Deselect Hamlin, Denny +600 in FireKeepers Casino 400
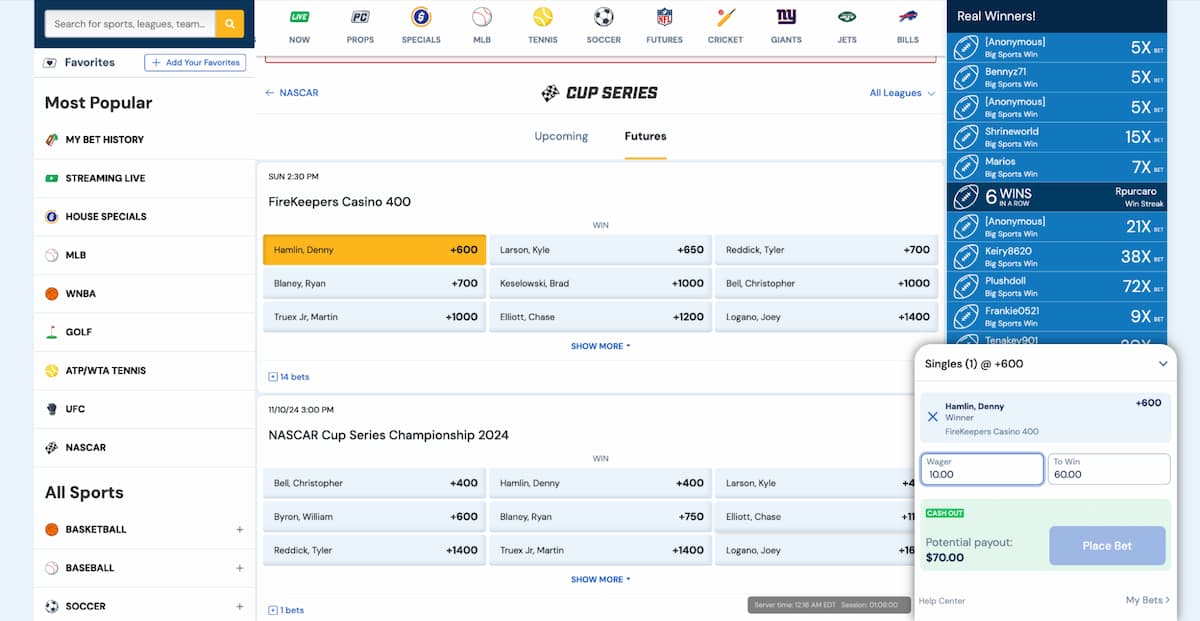 [374, 250]
